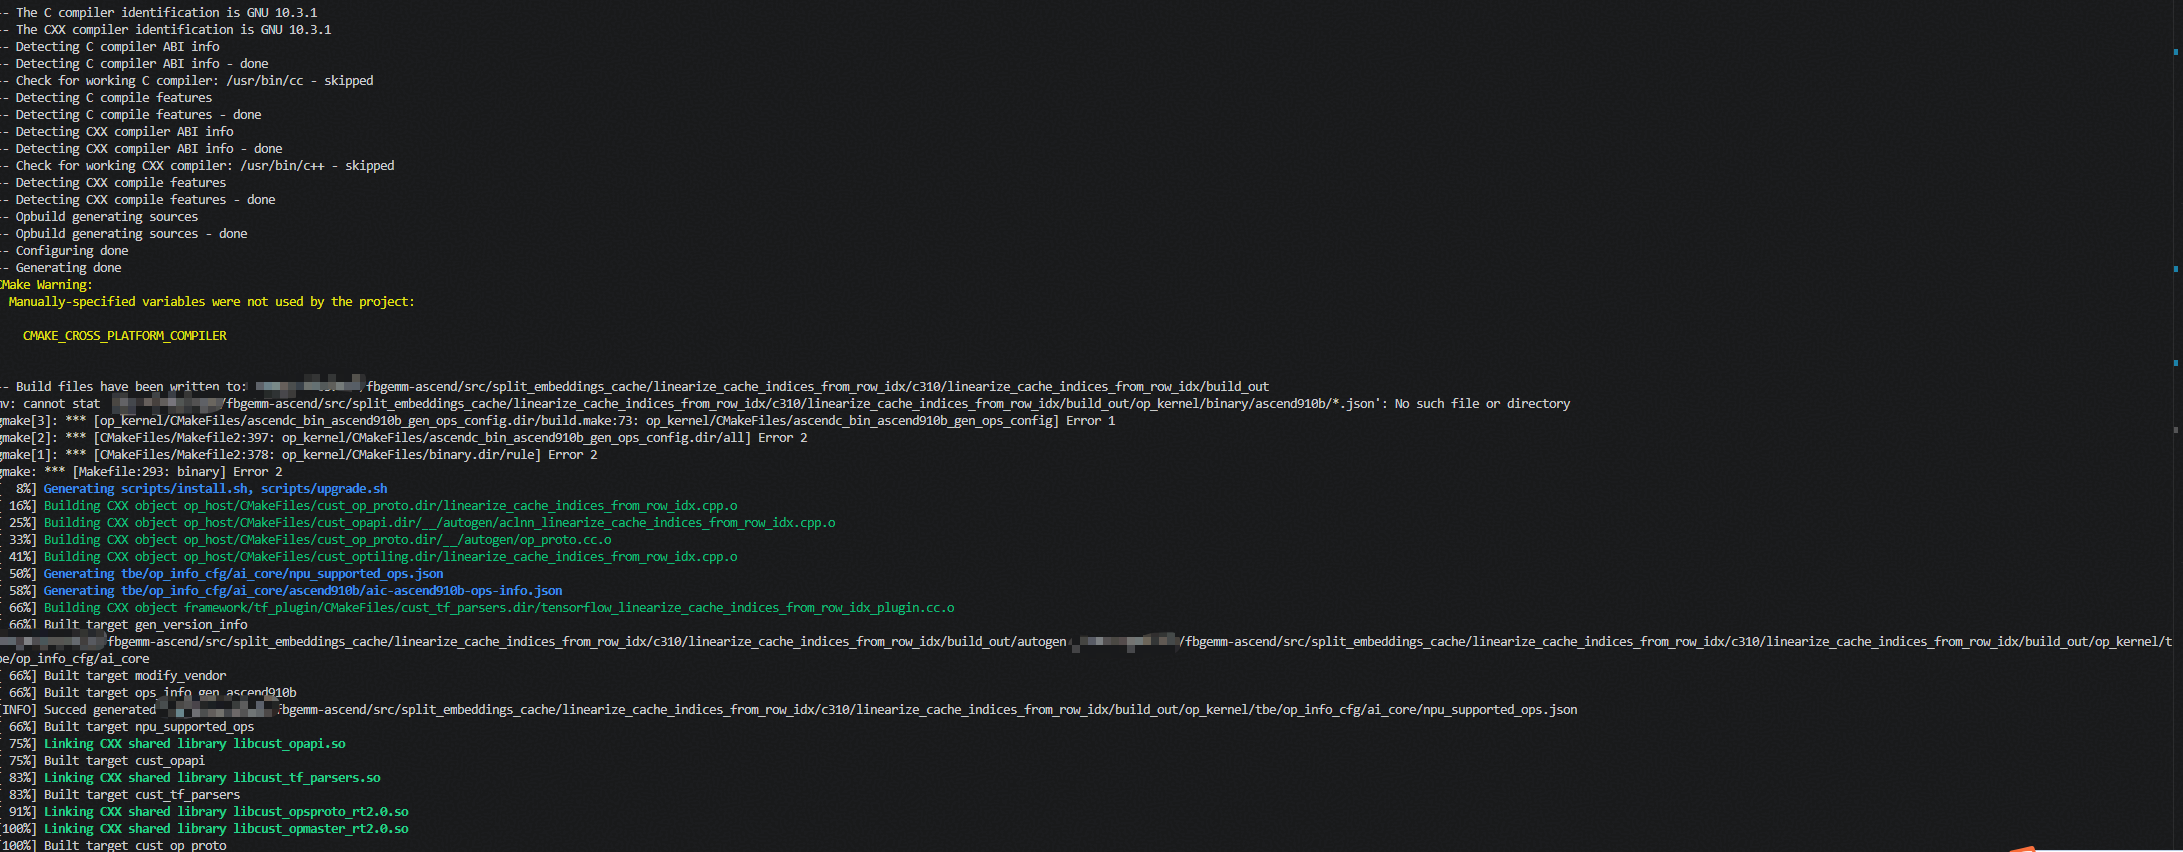
Task: Click the gmake[3] 'Error 1' line
Action: 558,421
